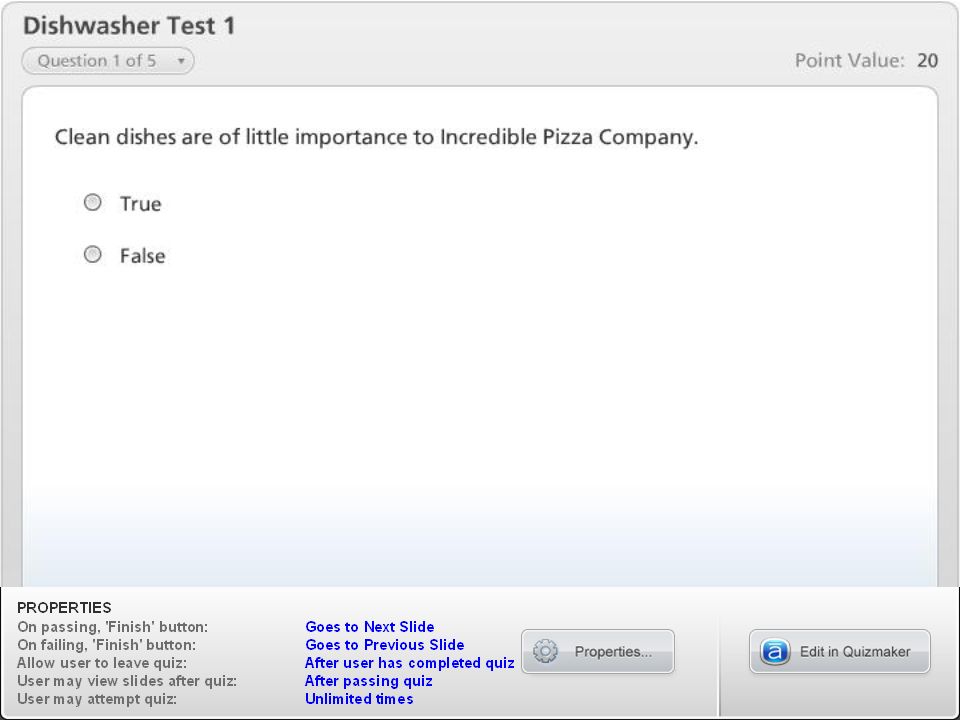Click the arrow in the question selector
960x720 pixels.
pyautogui.click(x=181, y=61)
